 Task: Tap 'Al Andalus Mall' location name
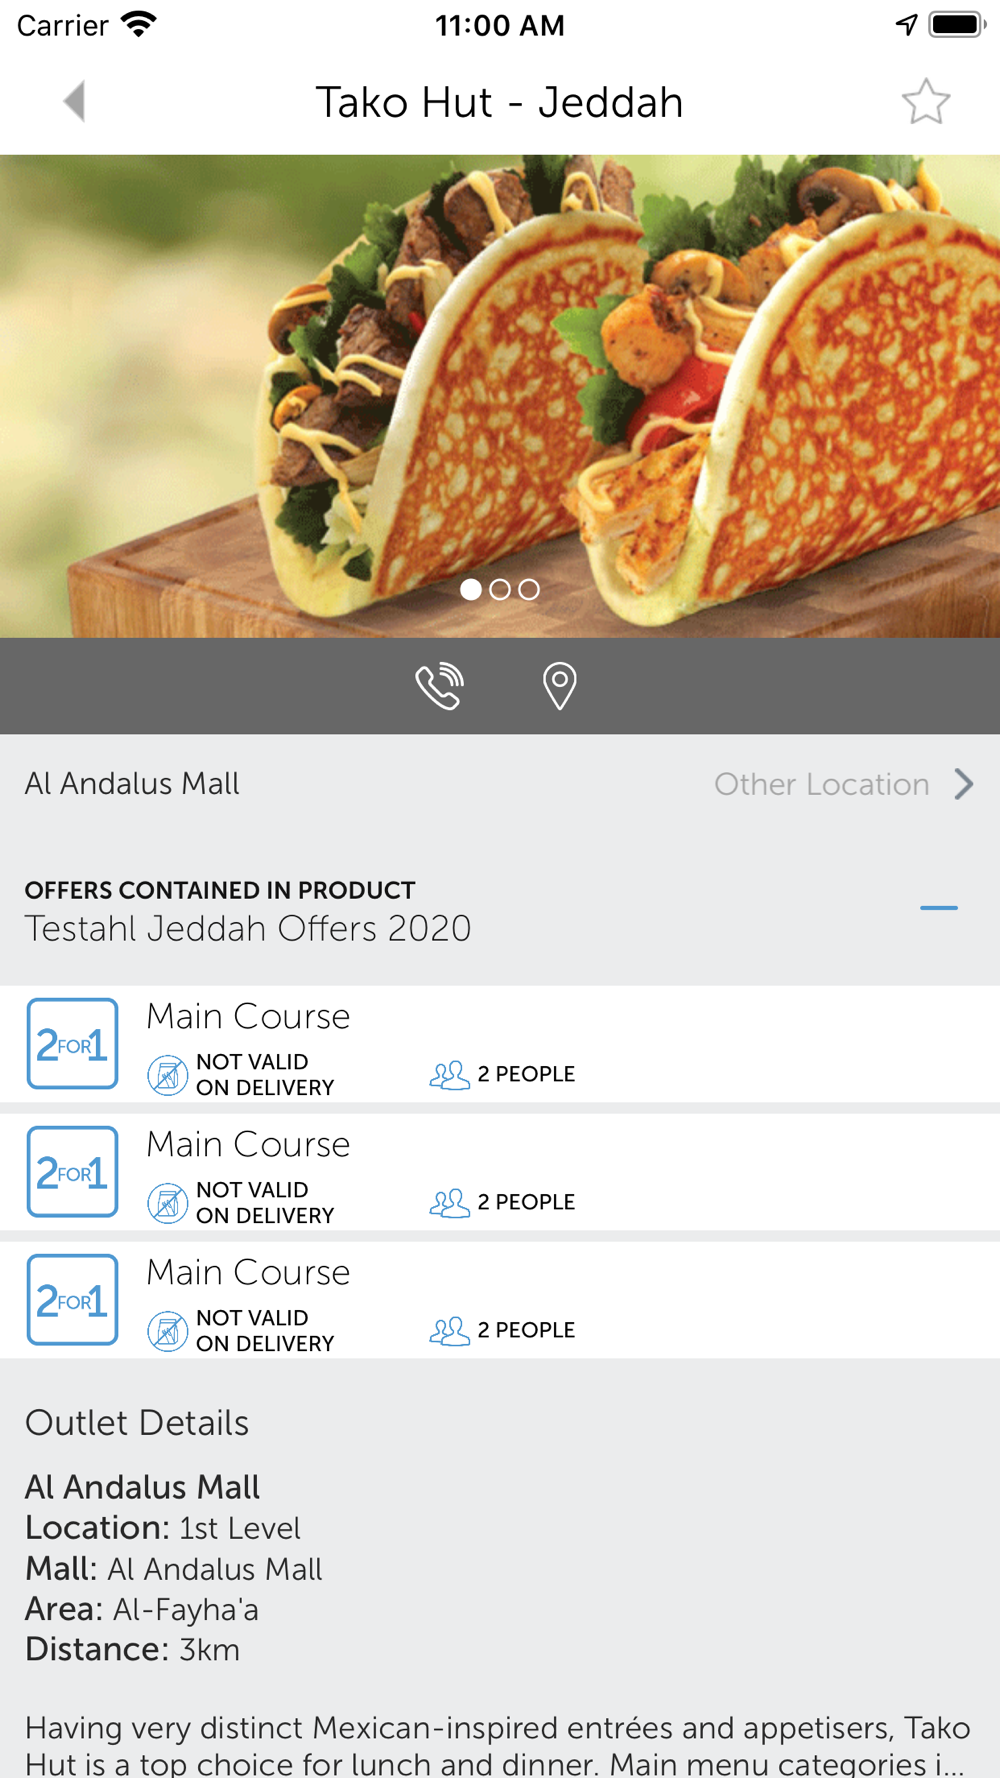click(132, 783)
